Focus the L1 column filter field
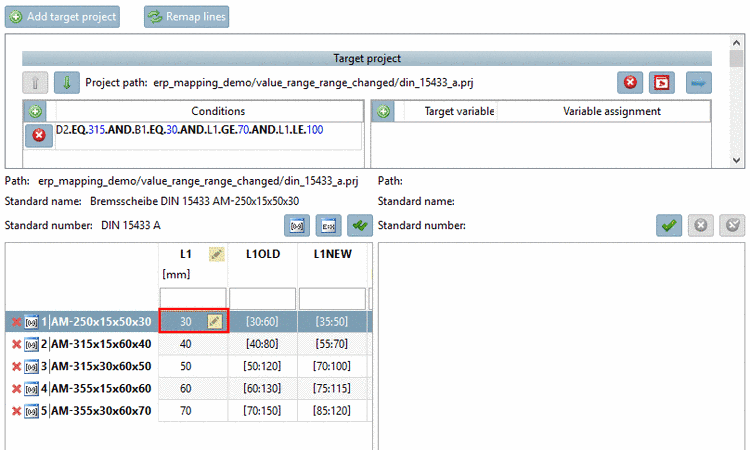Image resolution: width=750 pixels, height=450 pixels. [193, 299]
